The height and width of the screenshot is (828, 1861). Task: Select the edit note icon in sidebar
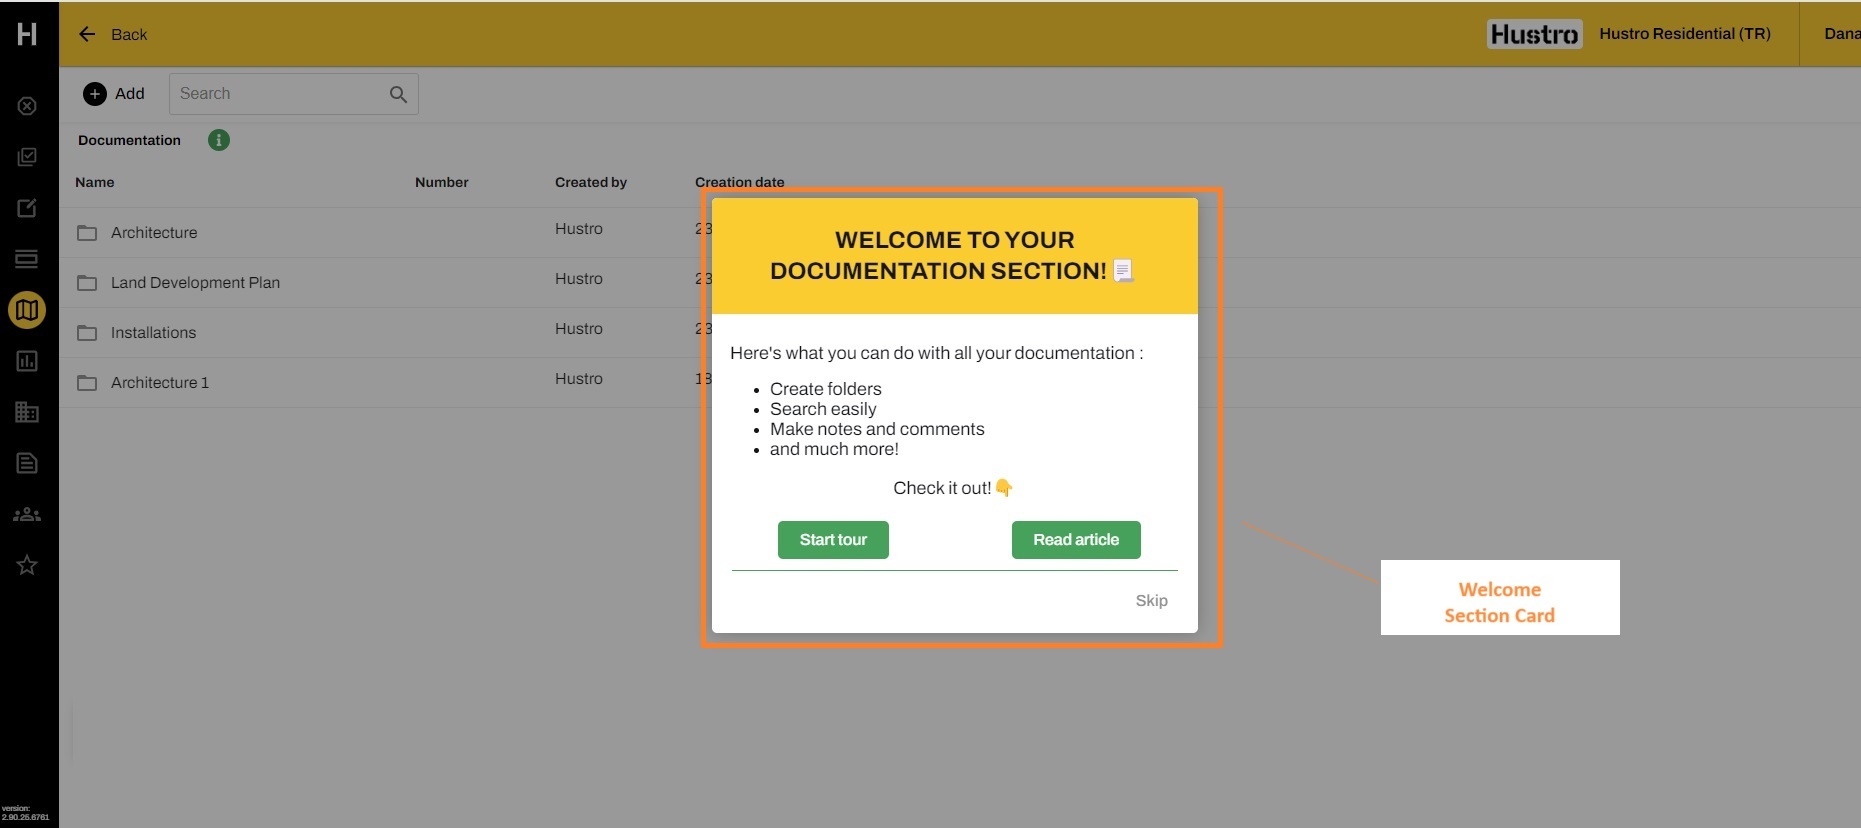27,208
